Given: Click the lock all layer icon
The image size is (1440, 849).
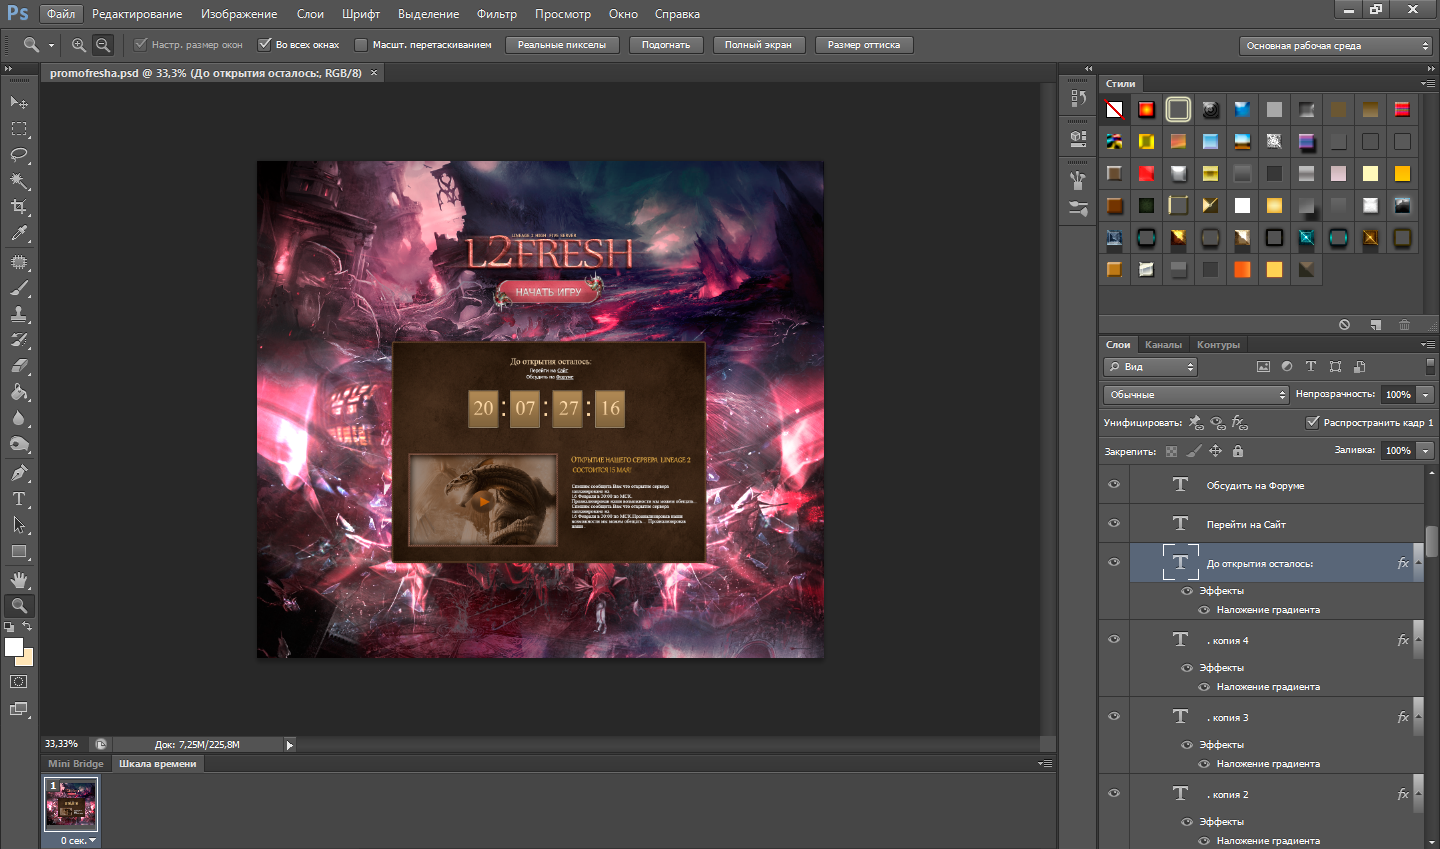Looking at the screenshot, I should pos(1238,451).
